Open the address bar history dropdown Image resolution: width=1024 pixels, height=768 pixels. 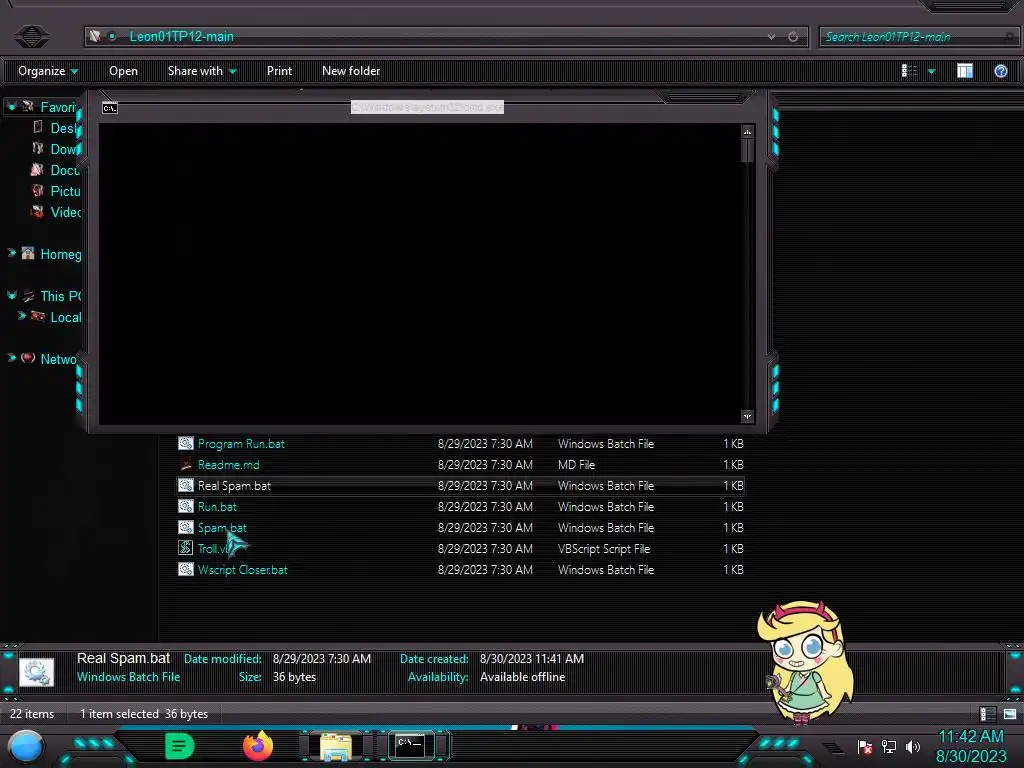pos(772,37)
